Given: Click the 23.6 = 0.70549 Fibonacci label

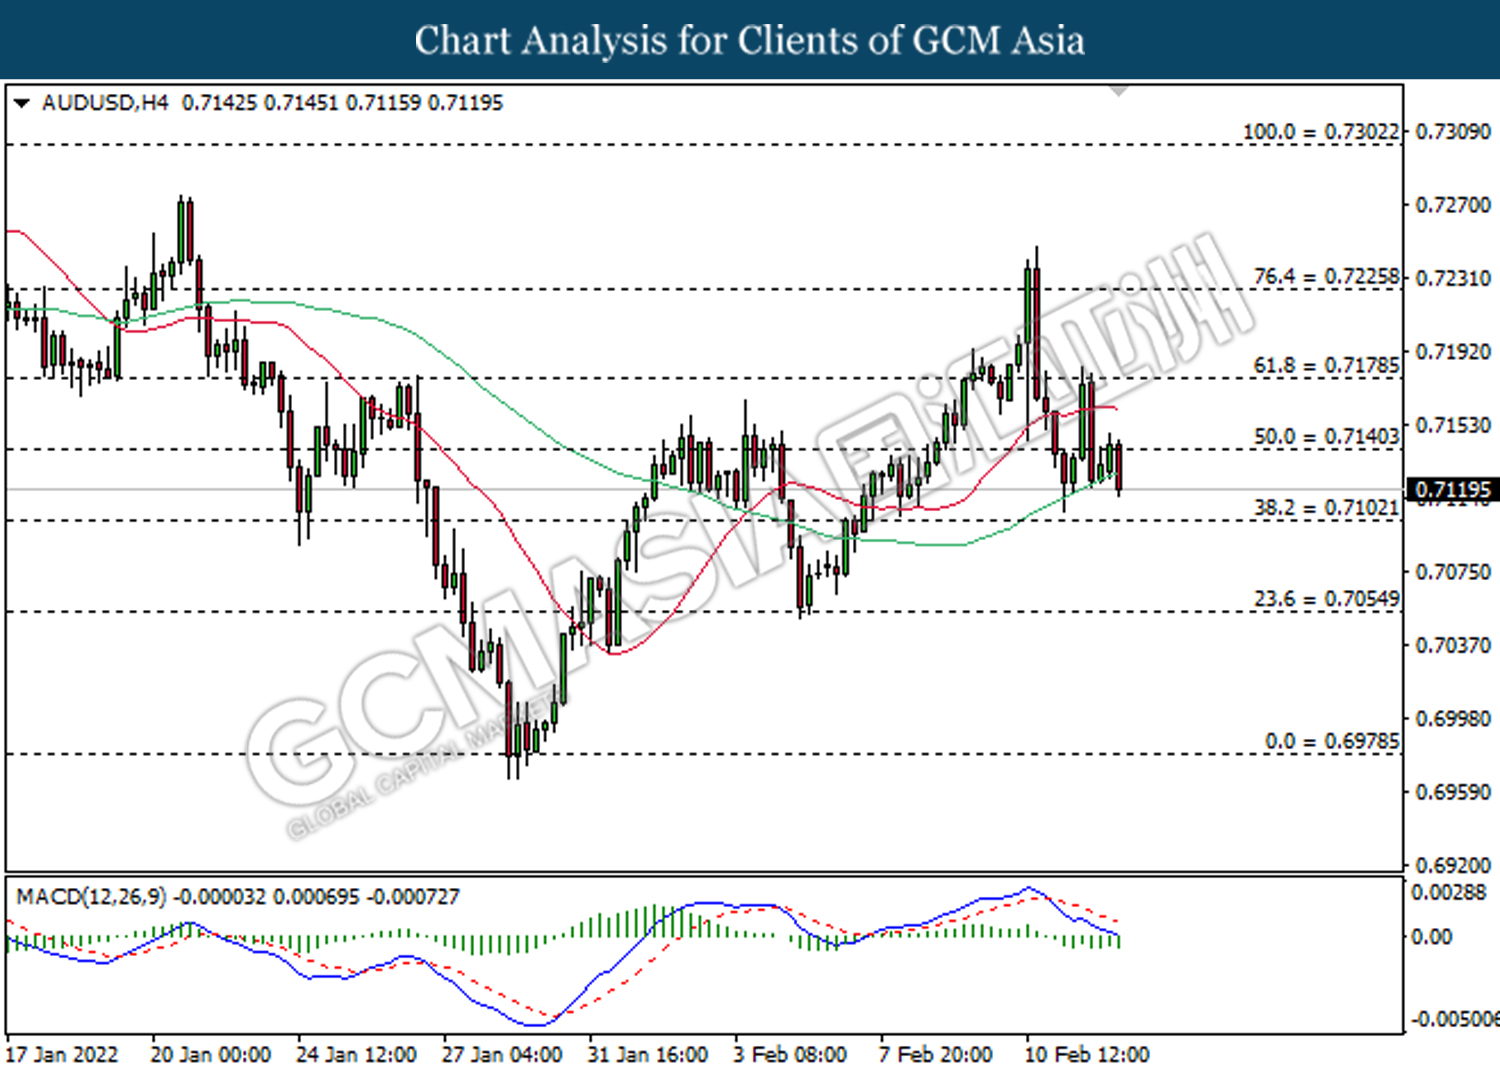Looking at the screenshot, I should (x=1326, y=599).
